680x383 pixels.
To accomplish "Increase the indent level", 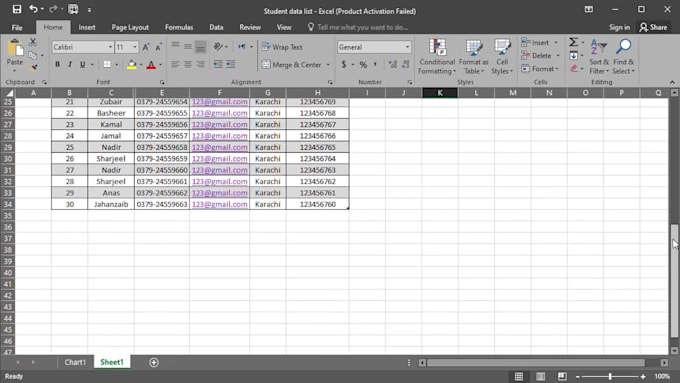I will pyautogui.click(x=230, y=65).
